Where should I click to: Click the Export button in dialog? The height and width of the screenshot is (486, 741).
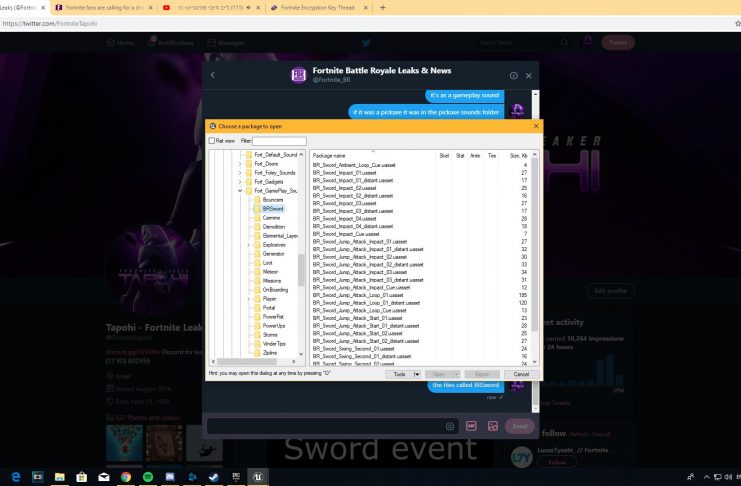coord(482,374)
